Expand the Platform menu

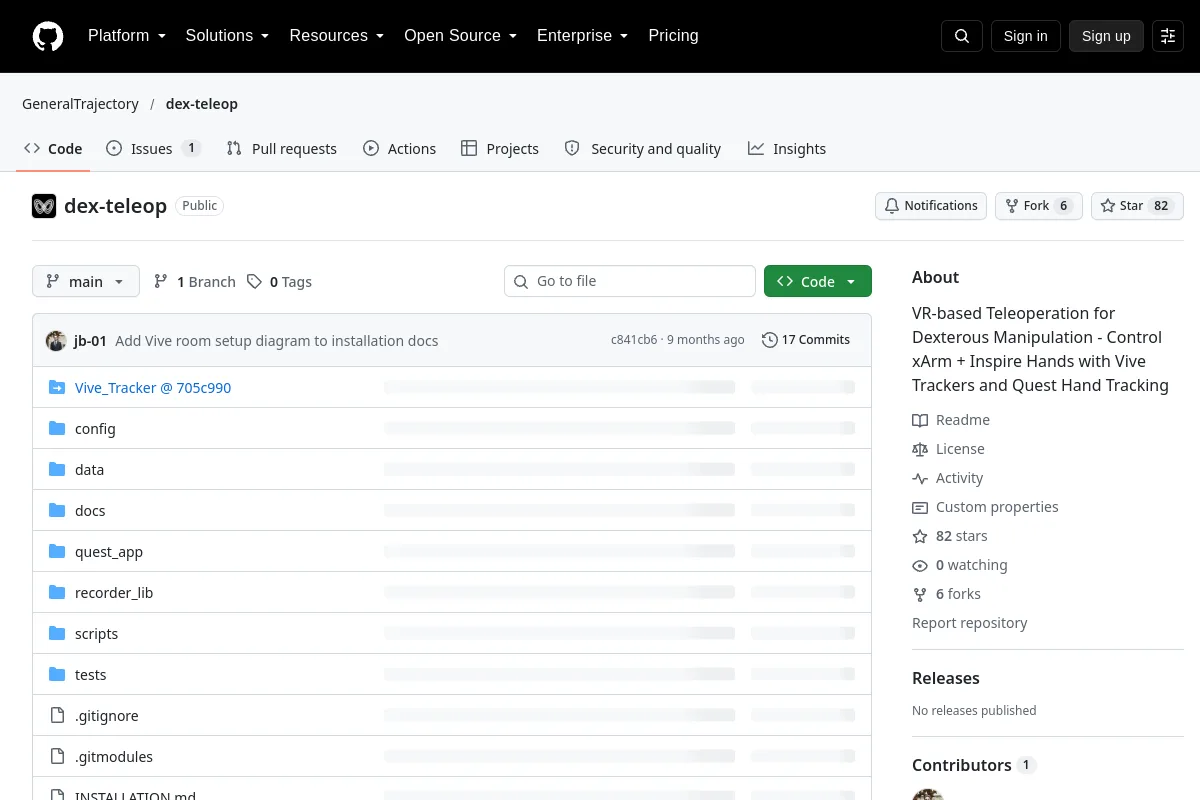(x=127, y=36)
